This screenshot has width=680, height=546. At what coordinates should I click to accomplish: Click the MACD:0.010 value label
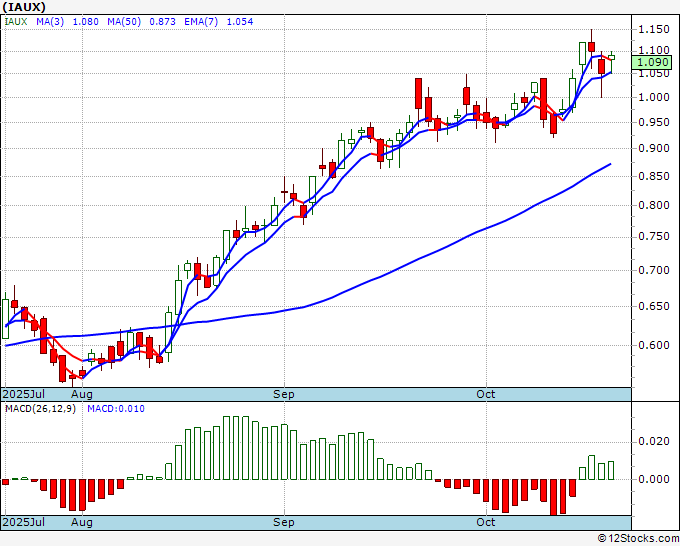point(116,409)
